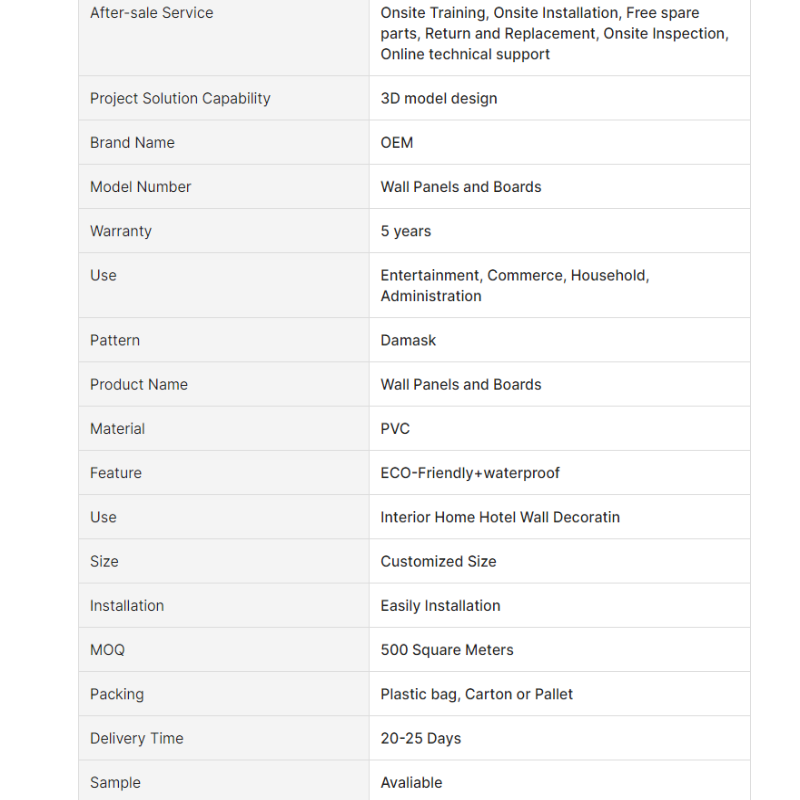Select the PVC material value

[395, 429]
